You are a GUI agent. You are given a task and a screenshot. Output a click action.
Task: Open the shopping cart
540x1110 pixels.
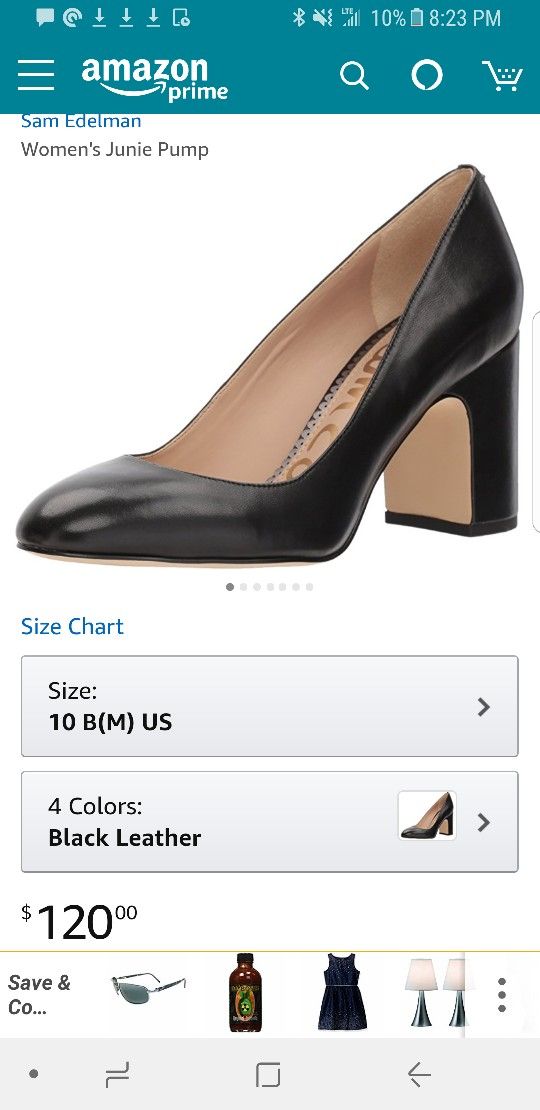[502, 75]
